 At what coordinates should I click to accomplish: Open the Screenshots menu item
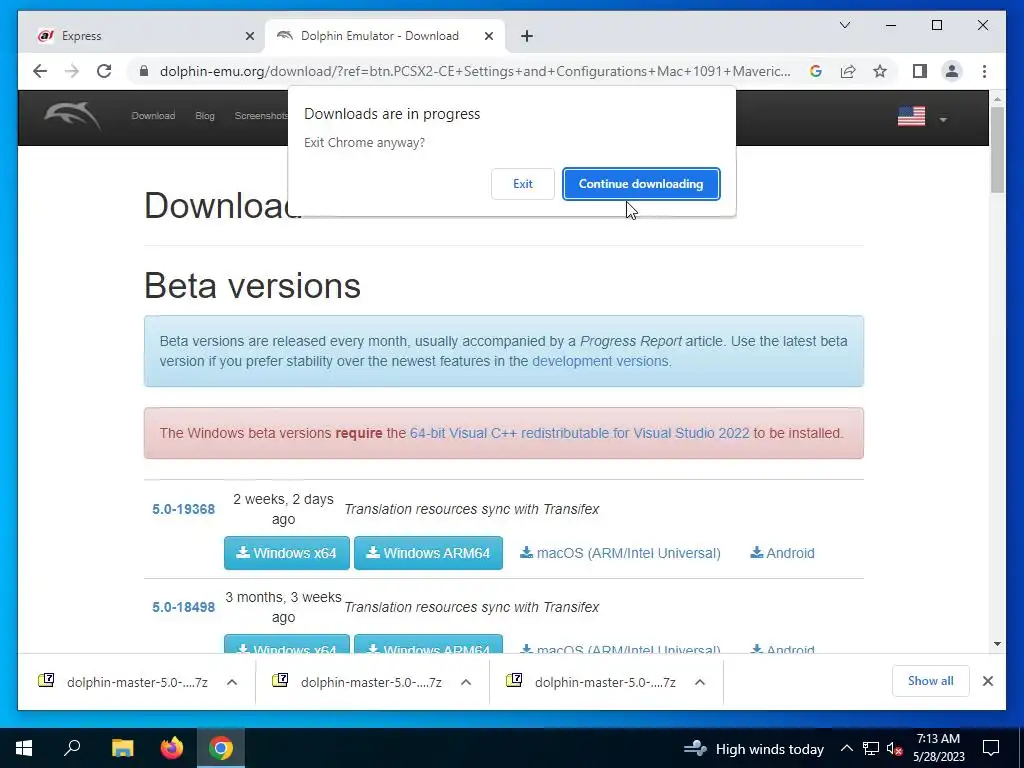tap(261, 116)
